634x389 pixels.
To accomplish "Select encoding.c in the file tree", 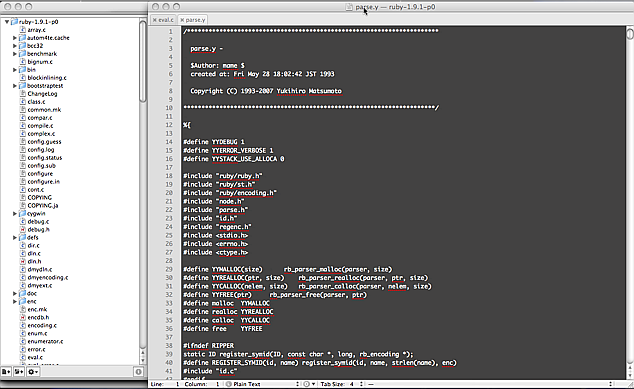I will [x=42, y=326].
